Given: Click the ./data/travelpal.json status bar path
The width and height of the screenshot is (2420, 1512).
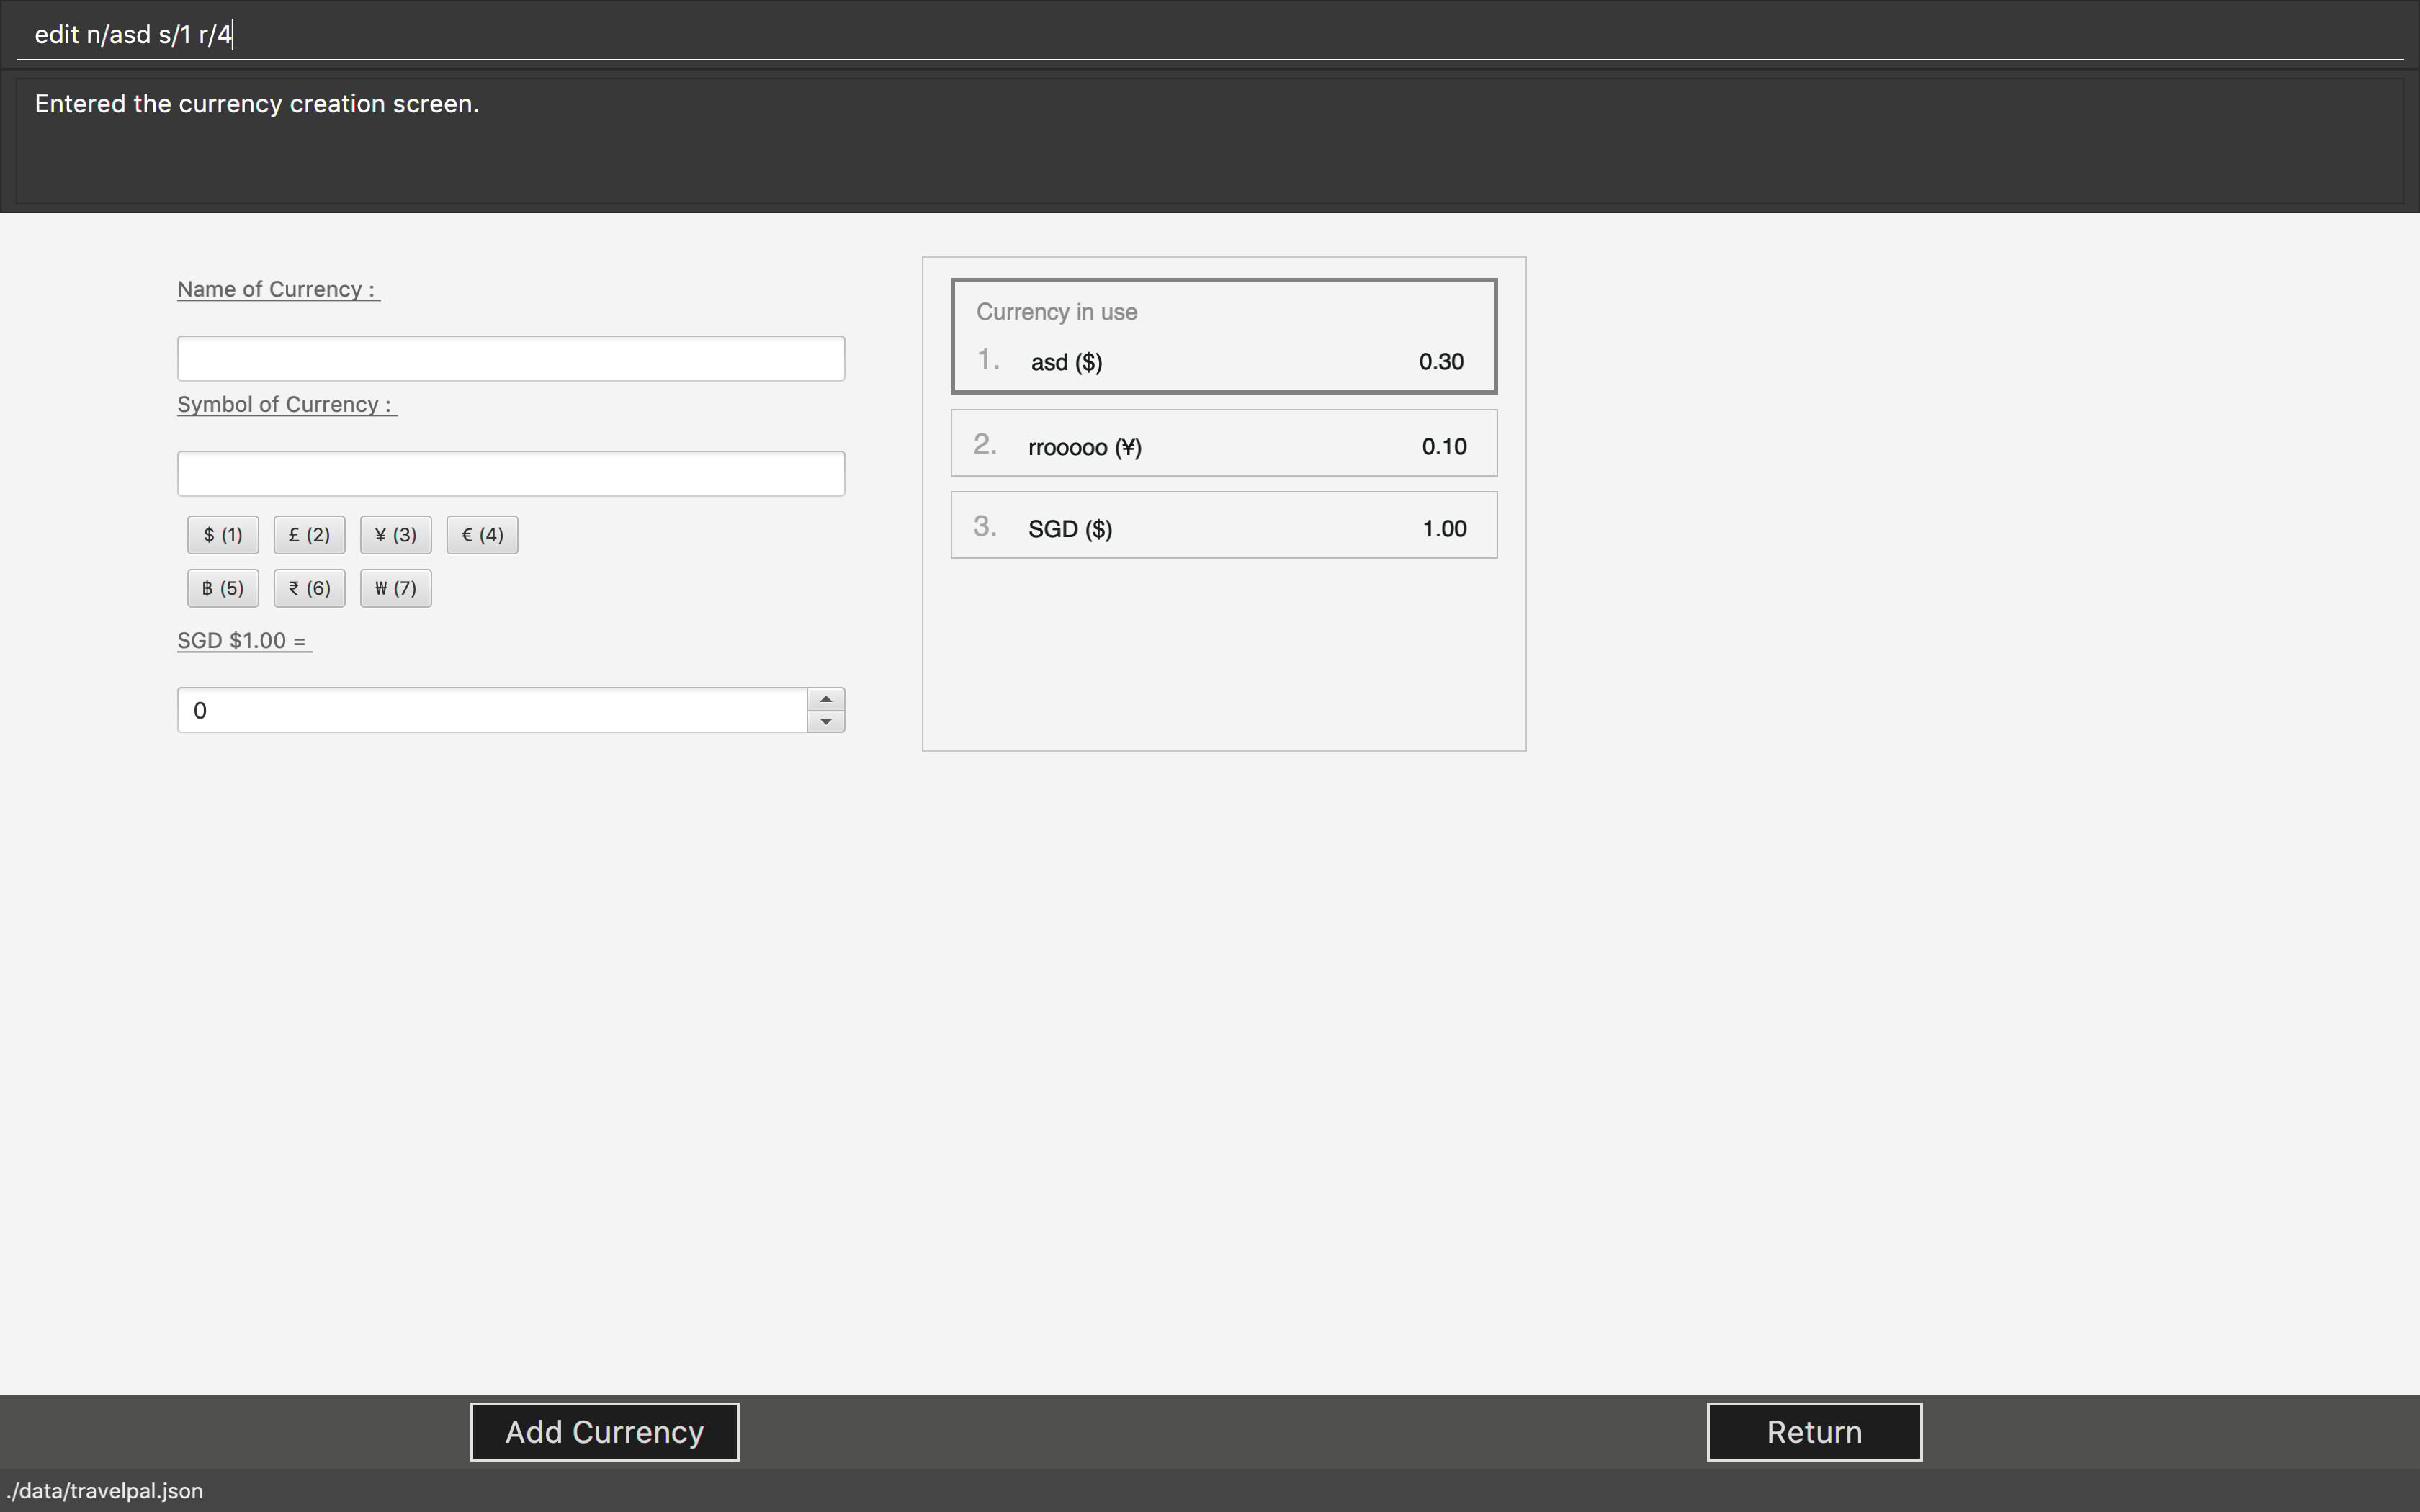Looking at the screenshot, I should (104, 1491).
